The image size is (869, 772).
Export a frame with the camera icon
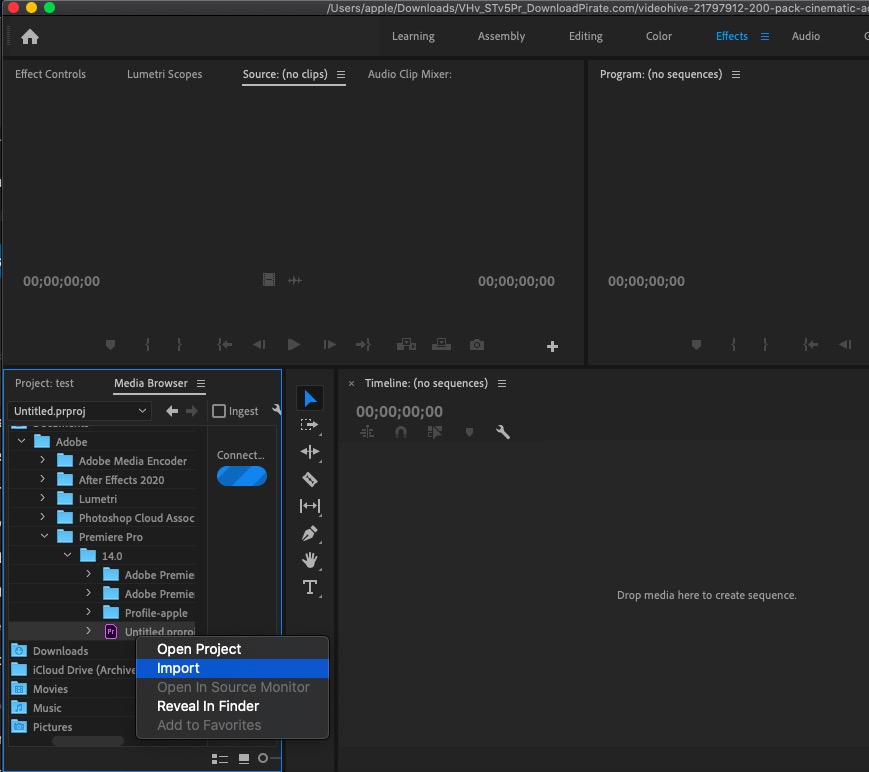pos(477,345)
